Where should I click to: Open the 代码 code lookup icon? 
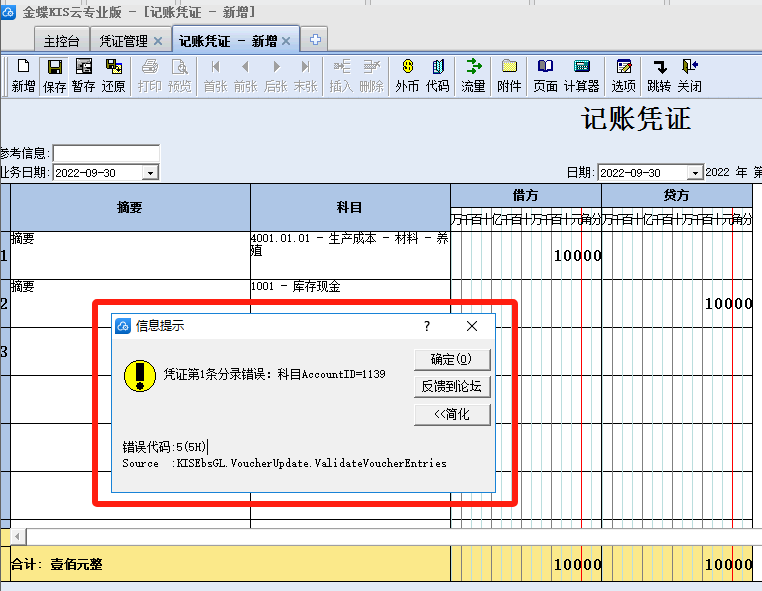pos(438,76)
